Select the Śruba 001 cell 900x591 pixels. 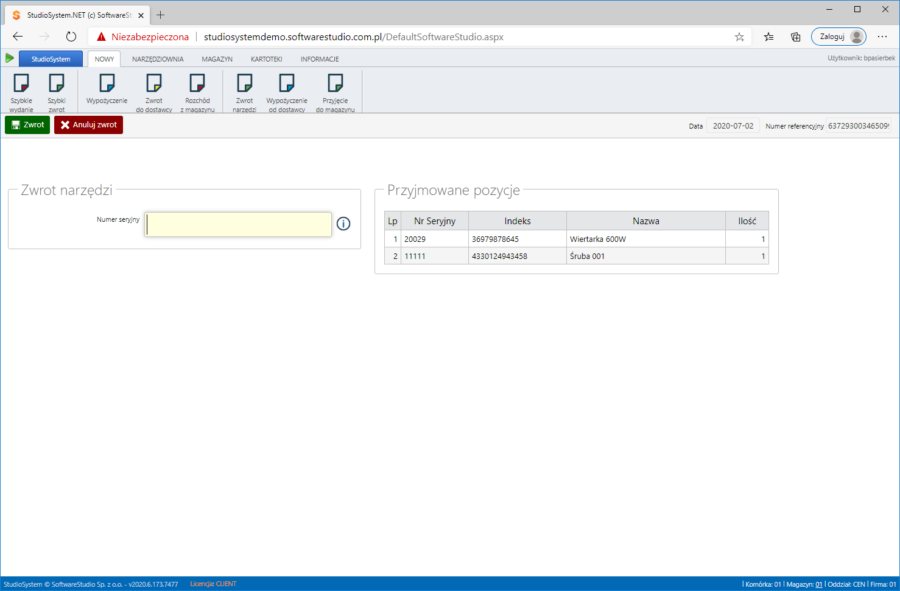tap(646, 256)
